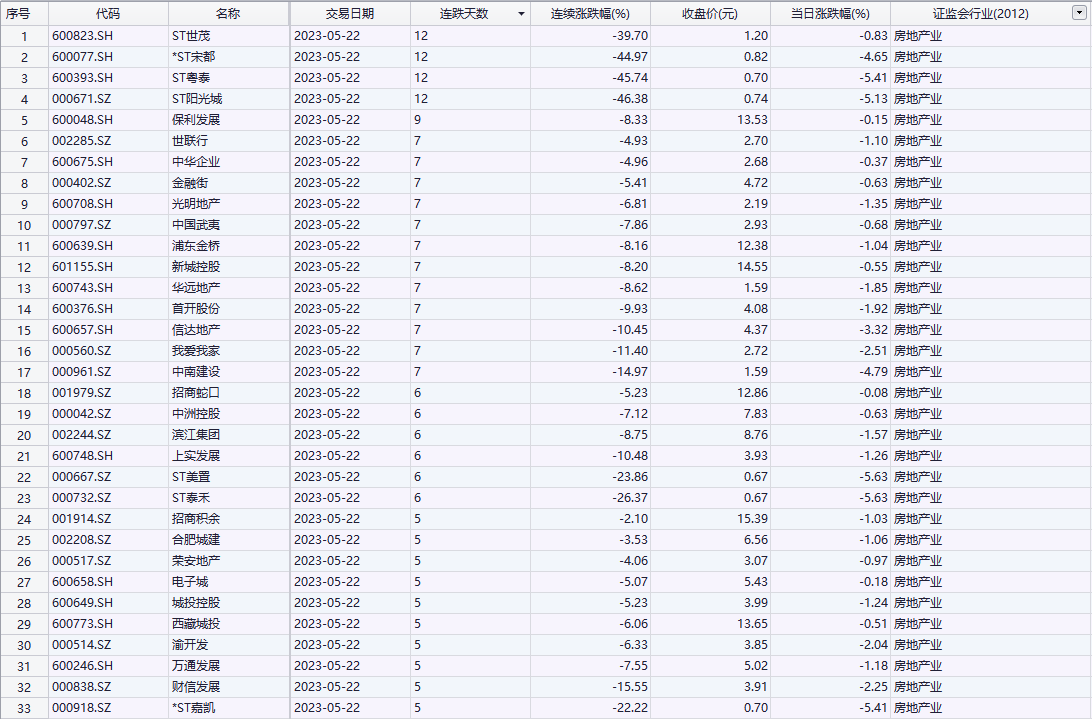Click stock code 000918.SZ cell
Viewport: 1092px width, 719px height.
[81, 708]
